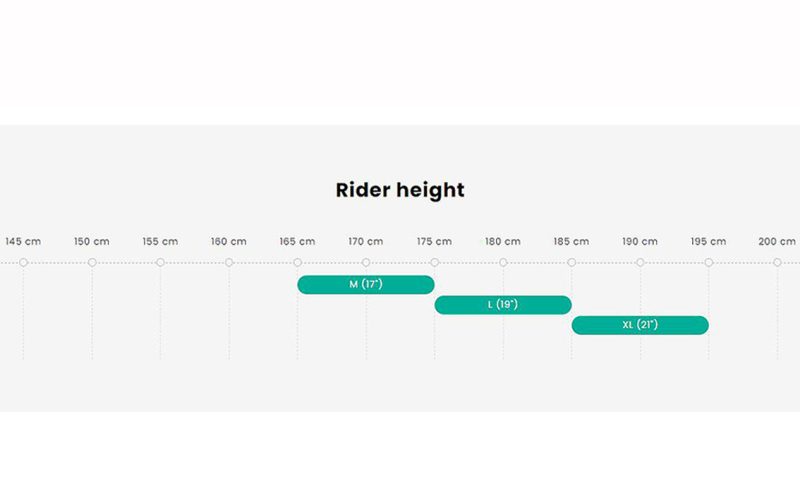Click the 160 cm circle marker

click(x=229, y=262)
